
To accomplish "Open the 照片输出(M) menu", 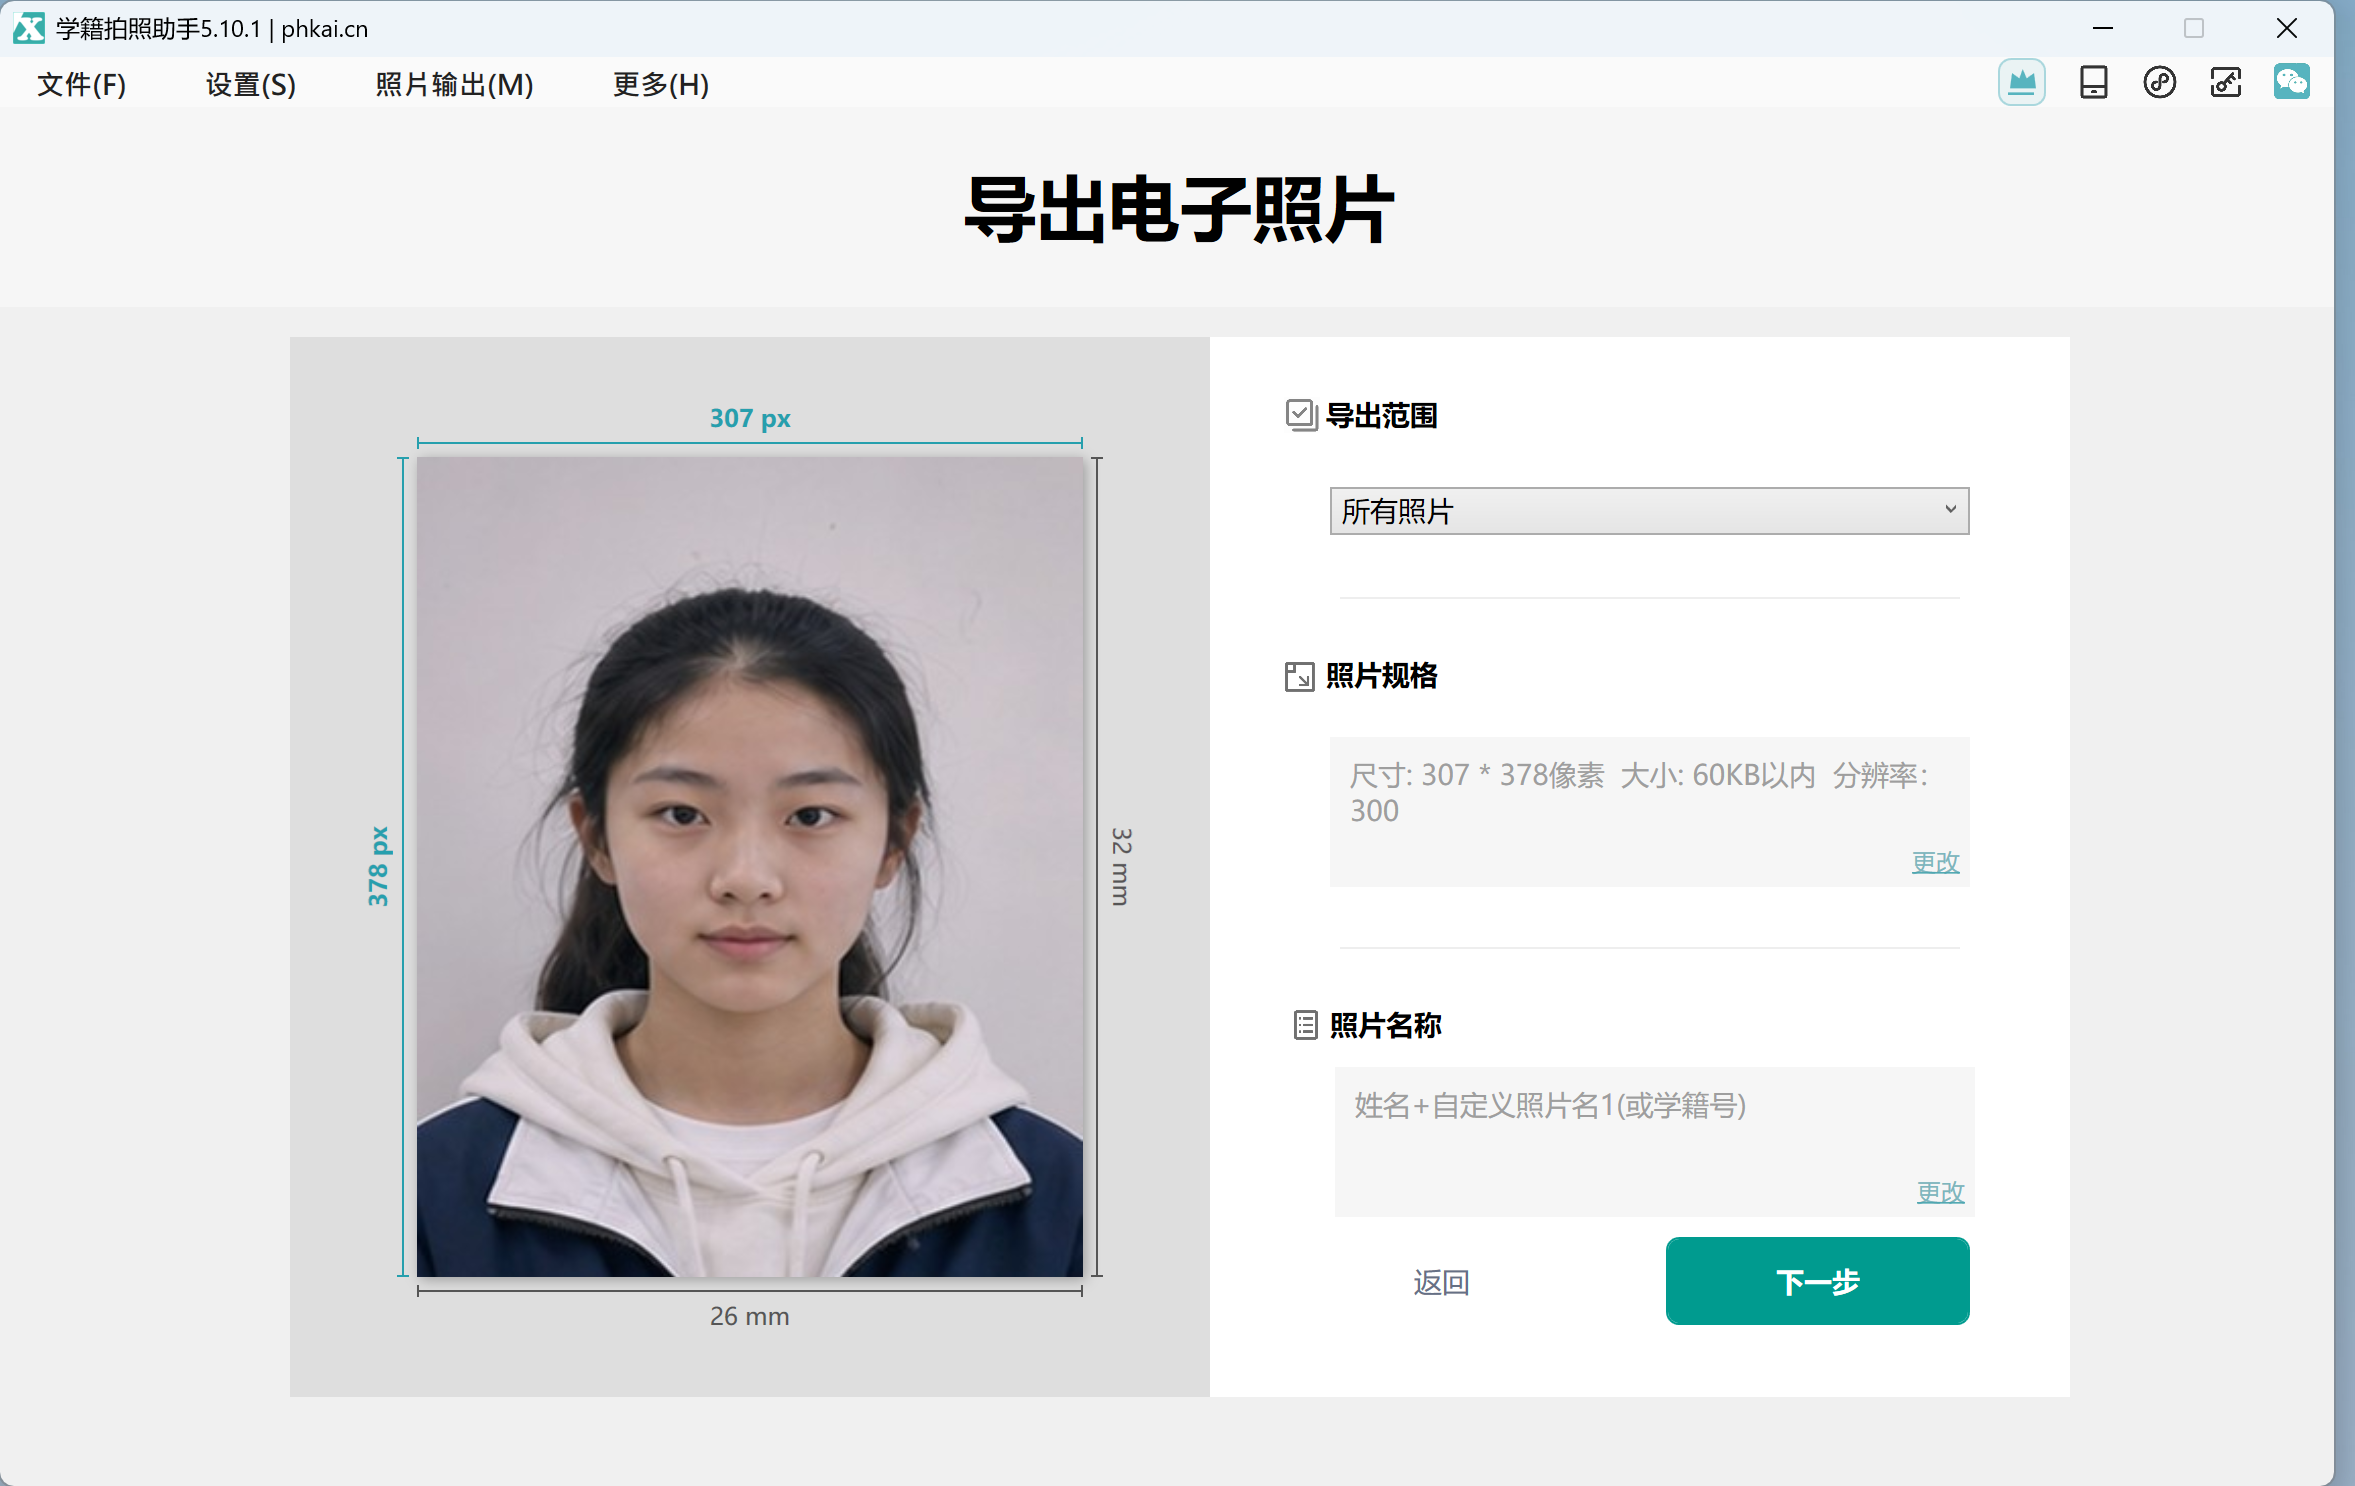I will (454, 85).
